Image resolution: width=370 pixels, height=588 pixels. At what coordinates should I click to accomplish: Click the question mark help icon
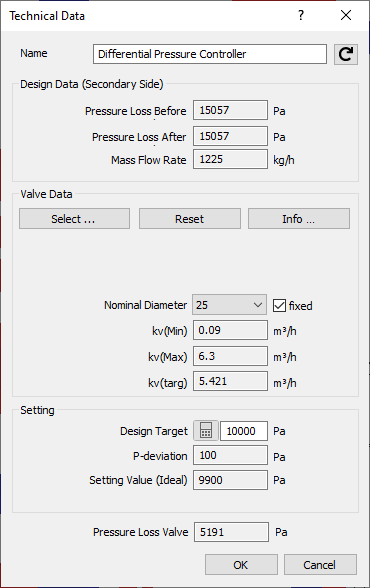(x=301, y=15)
